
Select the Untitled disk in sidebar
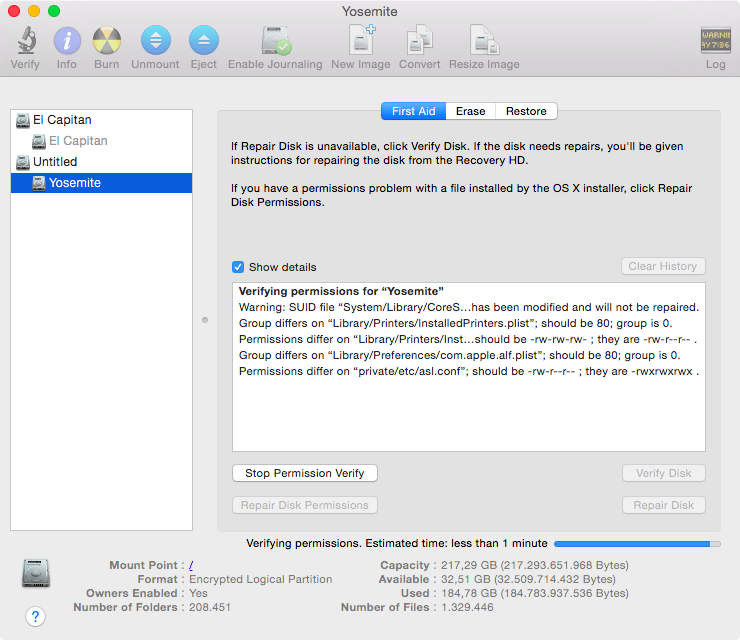pyautogui.click(x=54, y=162)
